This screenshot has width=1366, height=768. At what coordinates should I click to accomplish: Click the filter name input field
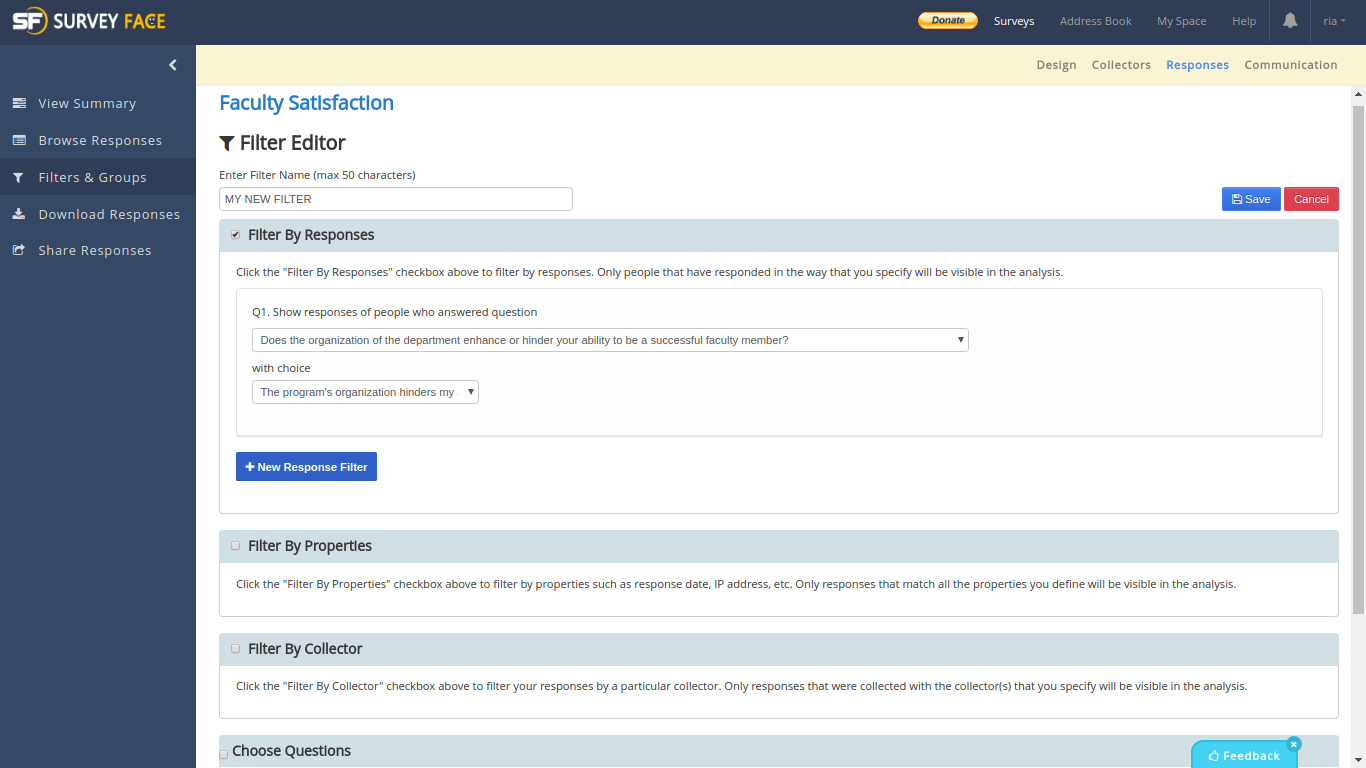tap(395, 199)
